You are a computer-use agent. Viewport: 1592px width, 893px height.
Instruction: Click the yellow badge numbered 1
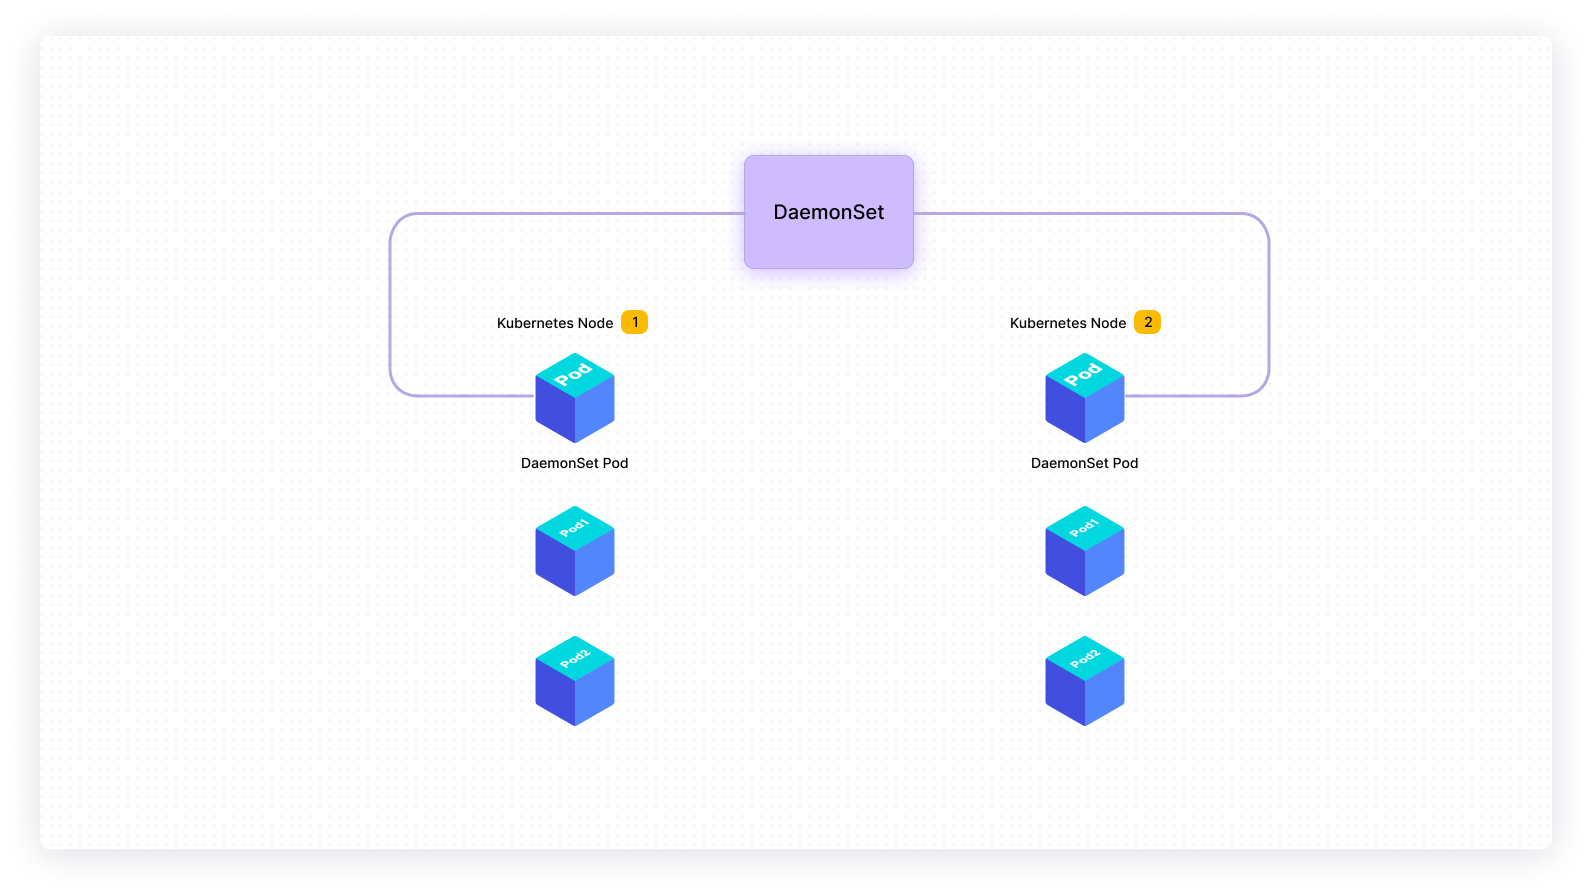[x=634, y=322]
